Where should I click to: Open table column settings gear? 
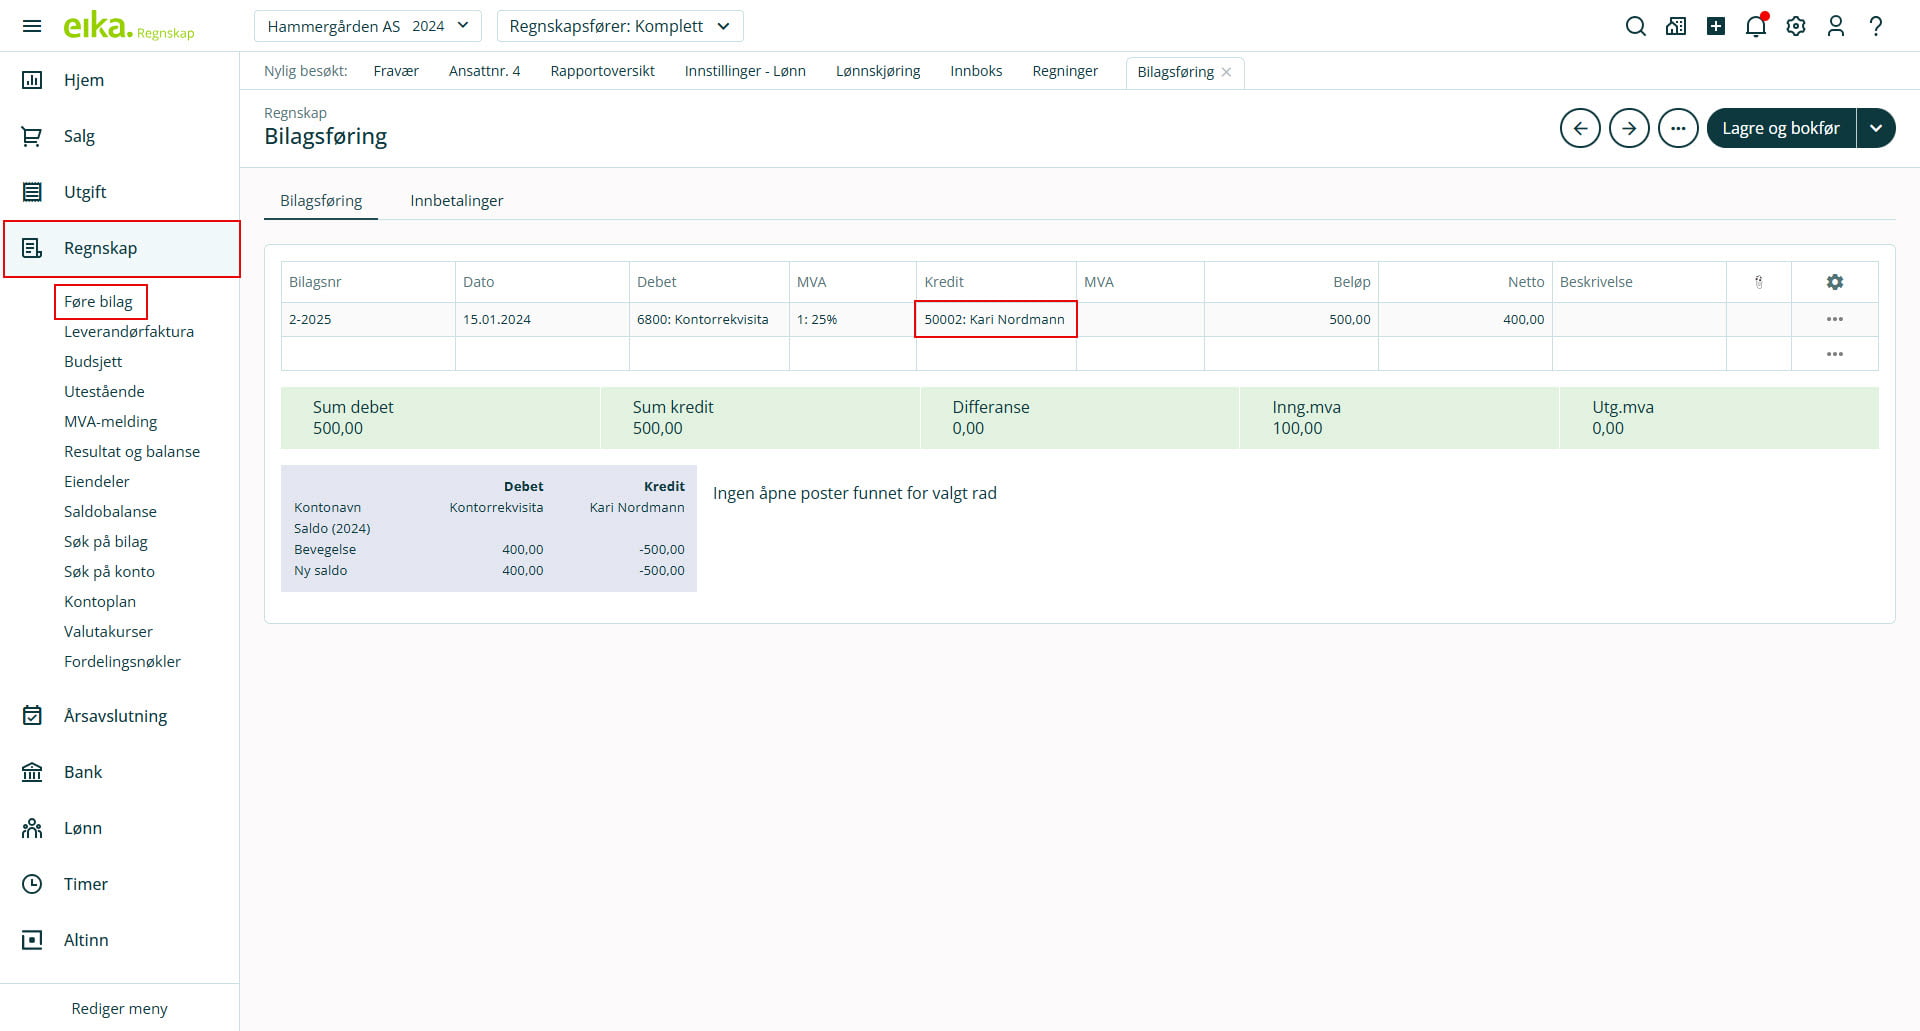click(x=1834, y=282)
